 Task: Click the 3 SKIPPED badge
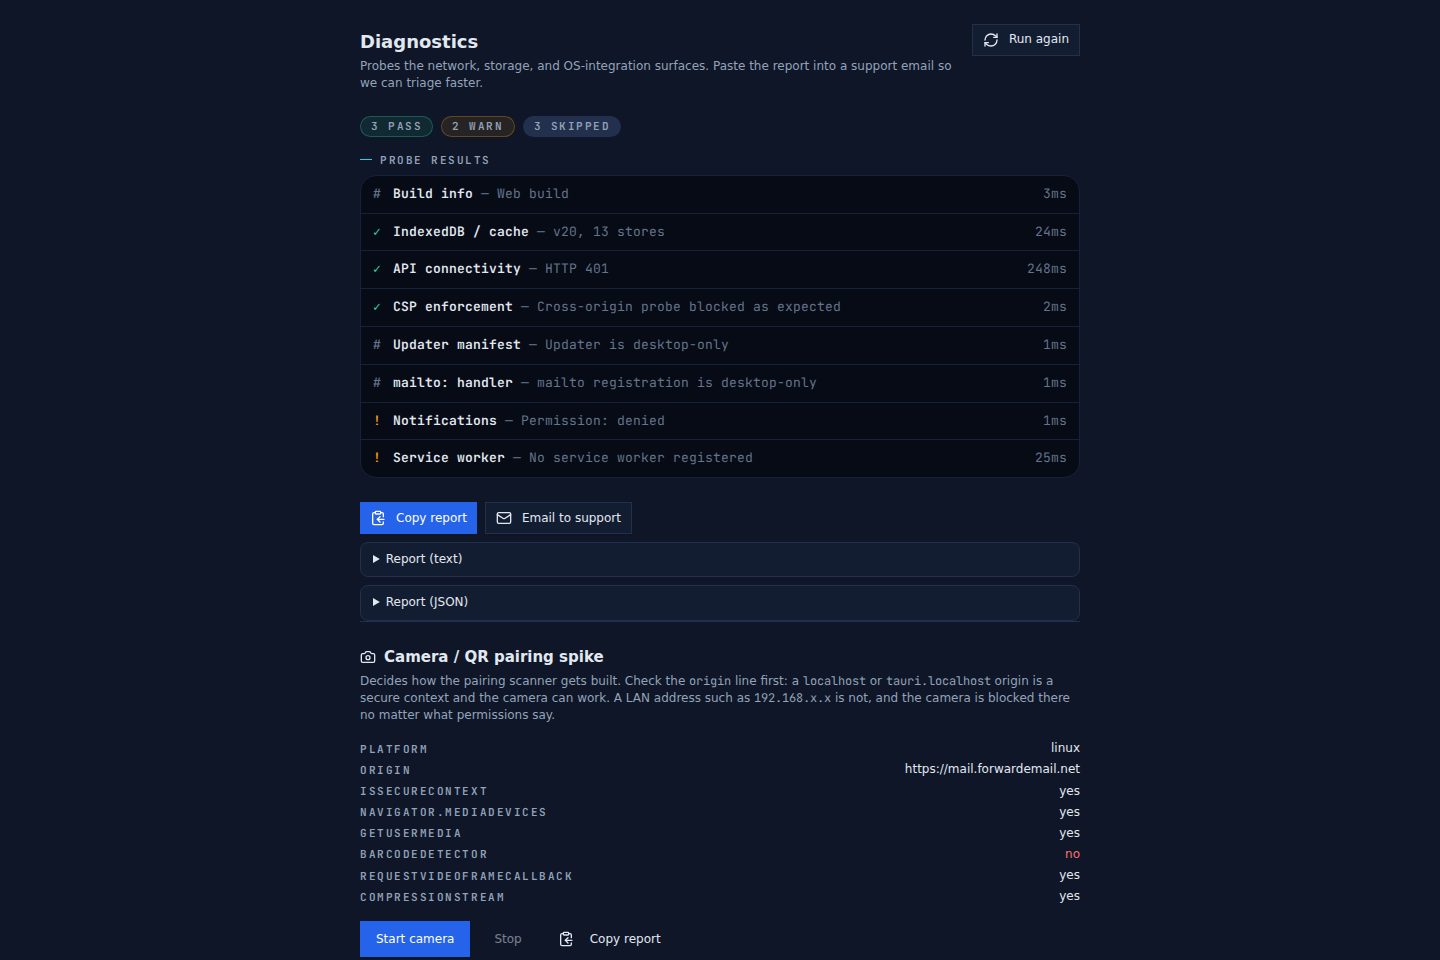pos(572,126)
